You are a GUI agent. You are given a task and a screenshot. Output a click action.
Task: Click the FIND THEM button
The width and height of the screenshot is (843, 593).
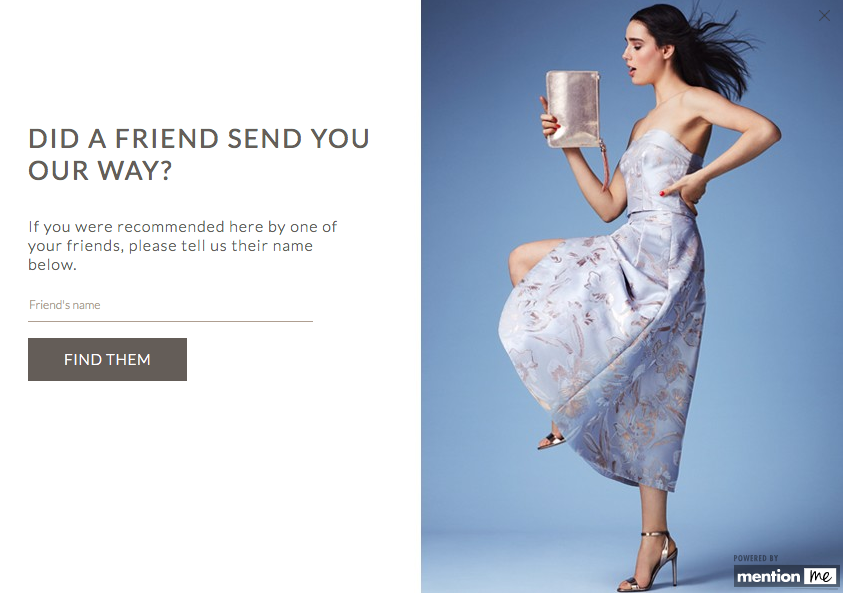tap(108, 360)
